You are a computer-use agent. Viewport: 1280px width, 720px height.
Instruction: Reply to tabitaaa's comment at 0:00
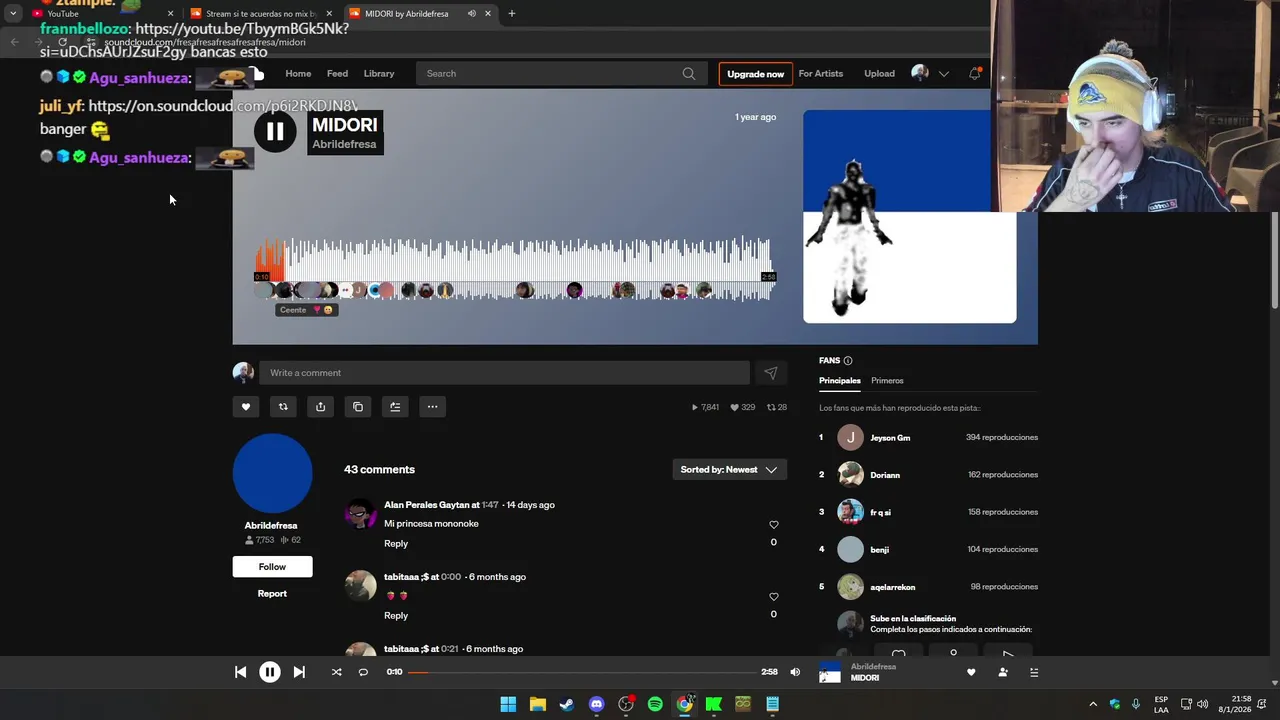point(396,616)
